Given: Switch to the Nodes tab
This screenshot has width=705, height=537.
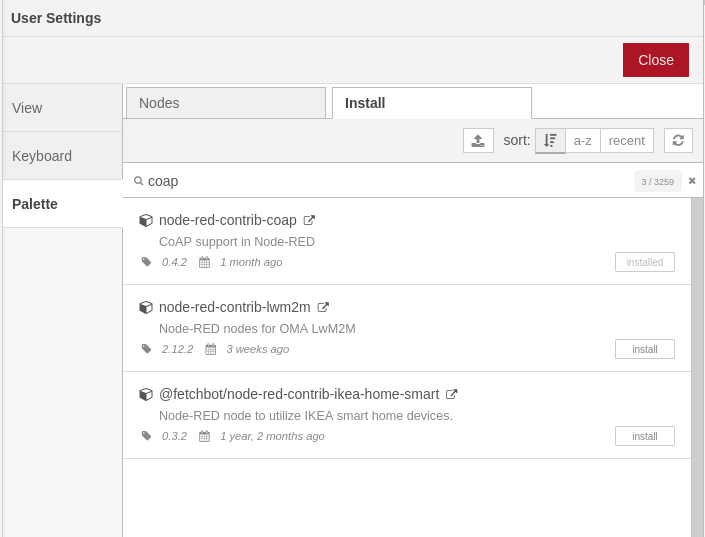Looking at the screenshot, I should pos(226,103).
